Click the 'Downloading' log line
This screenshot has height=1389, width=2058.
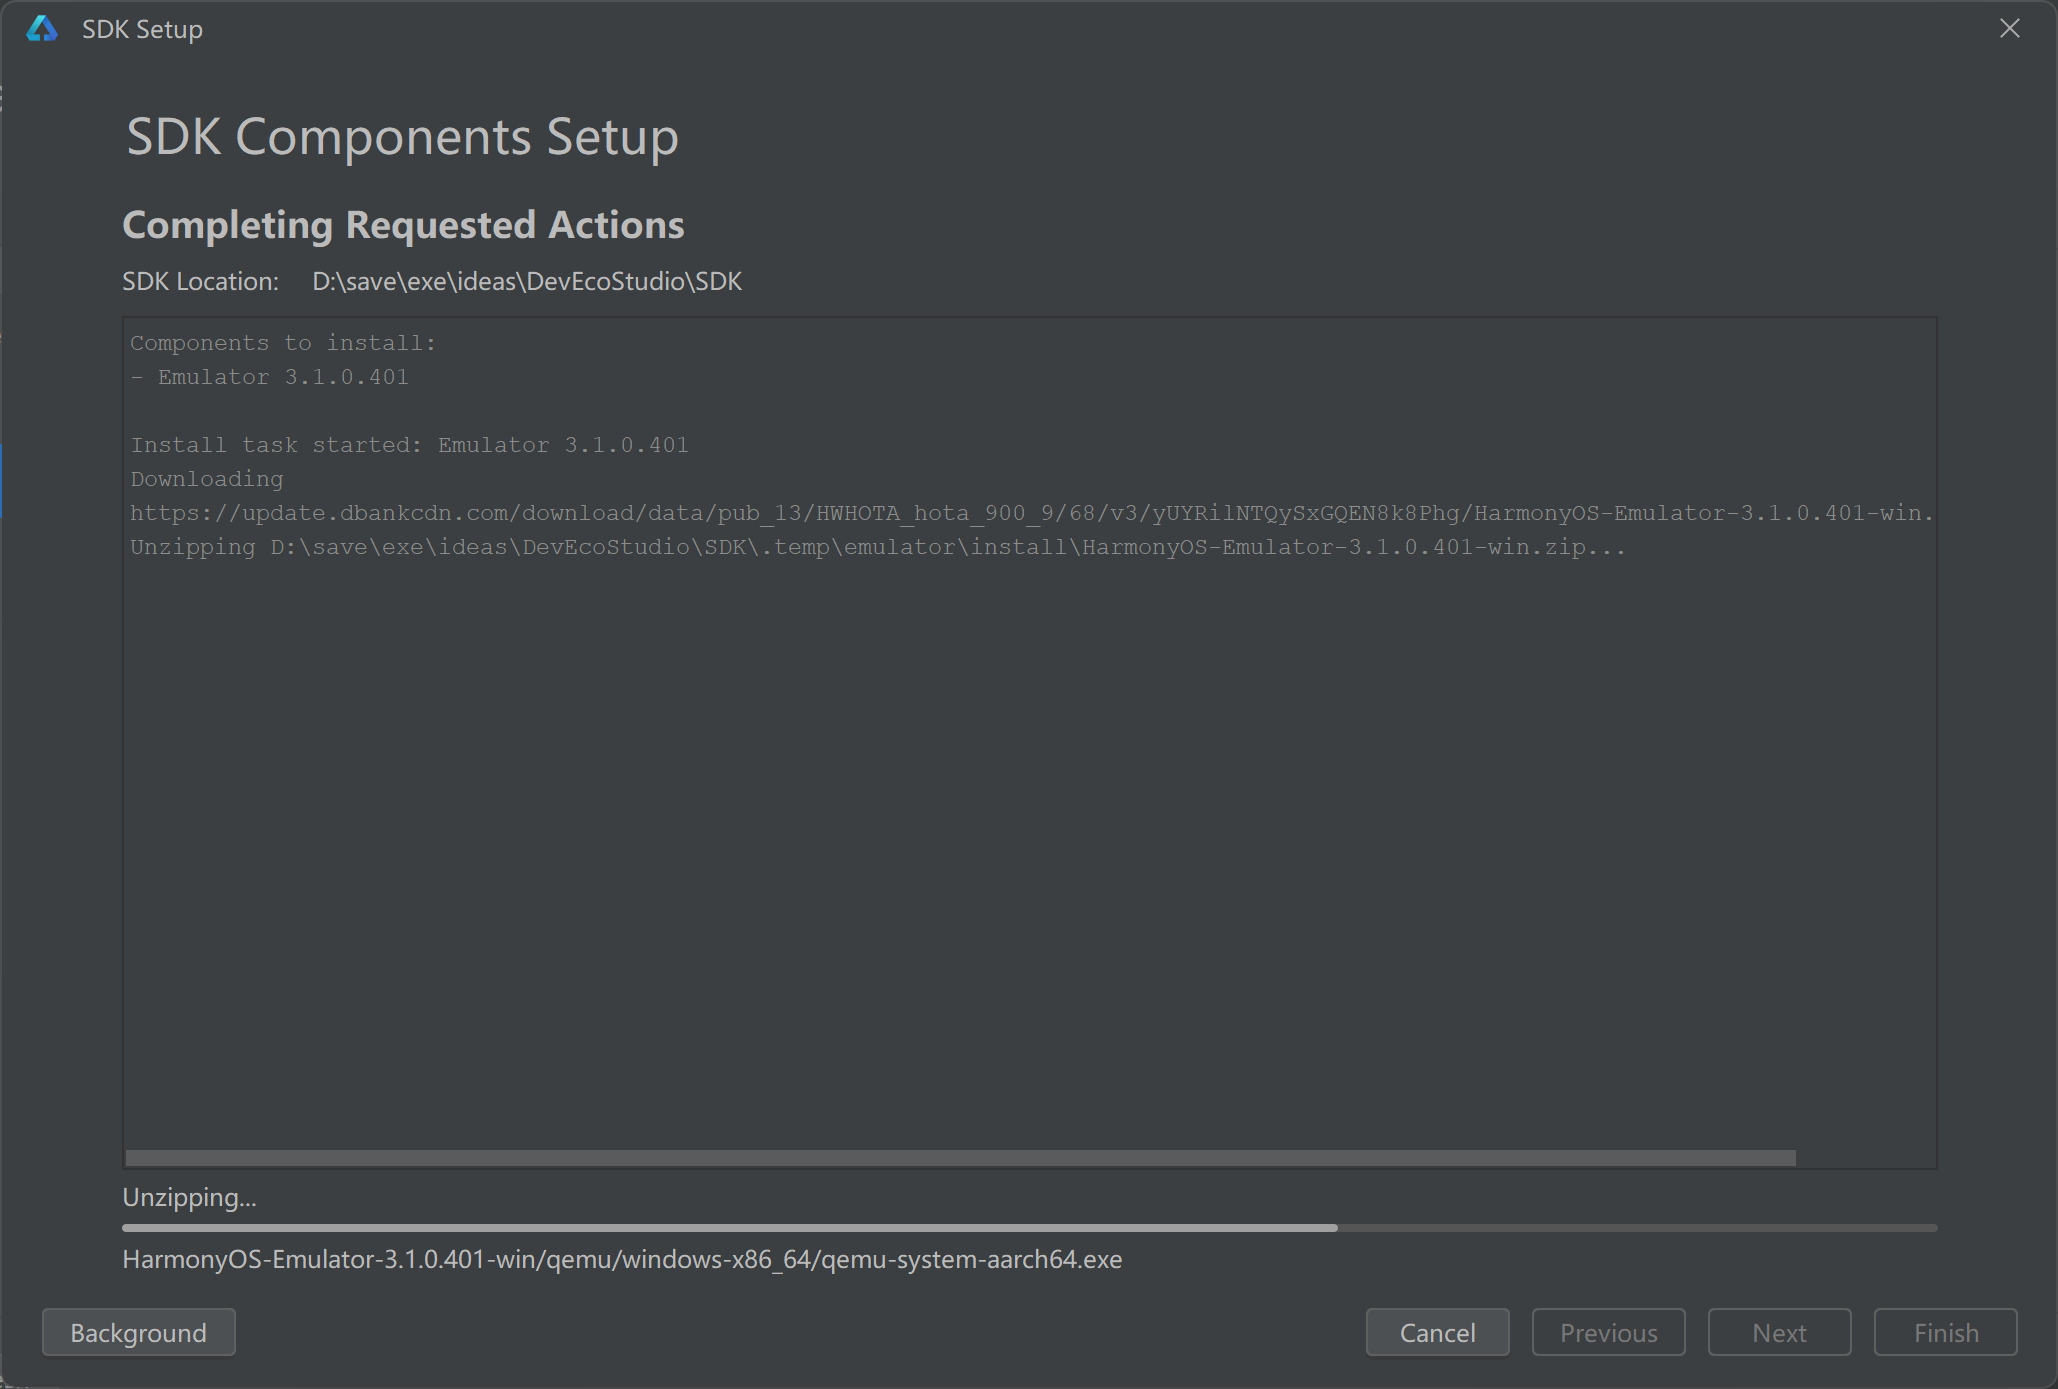[x=207, y=479]
